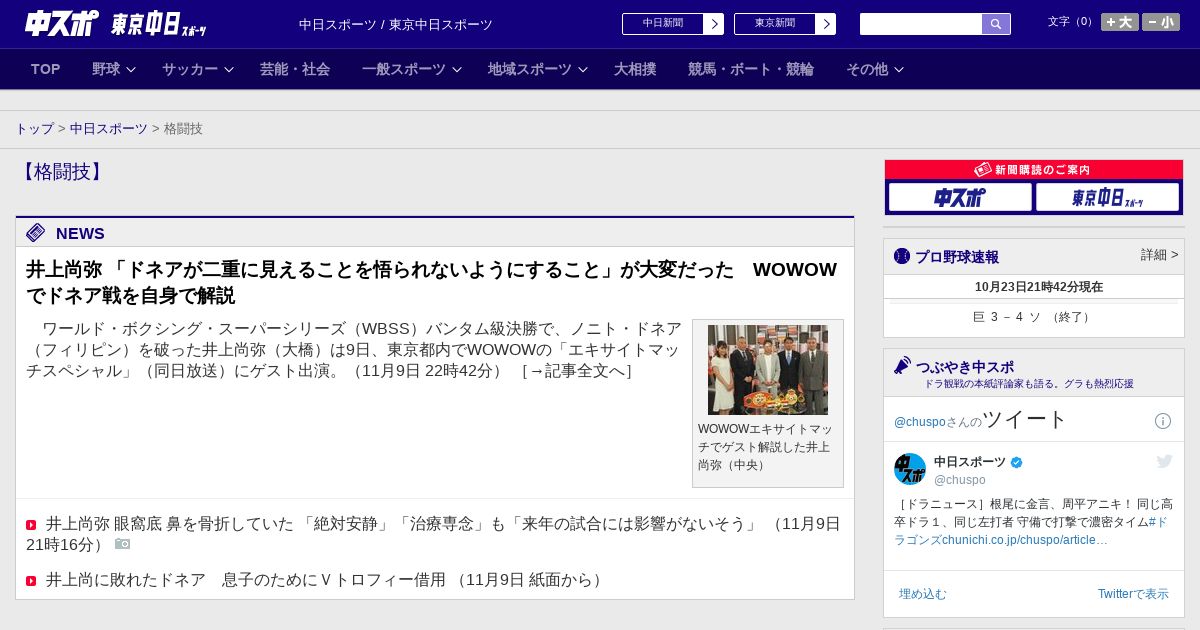Increase font size with 大 button
The height and width of the screenshot is (630, 1200).
point(1120,22)
